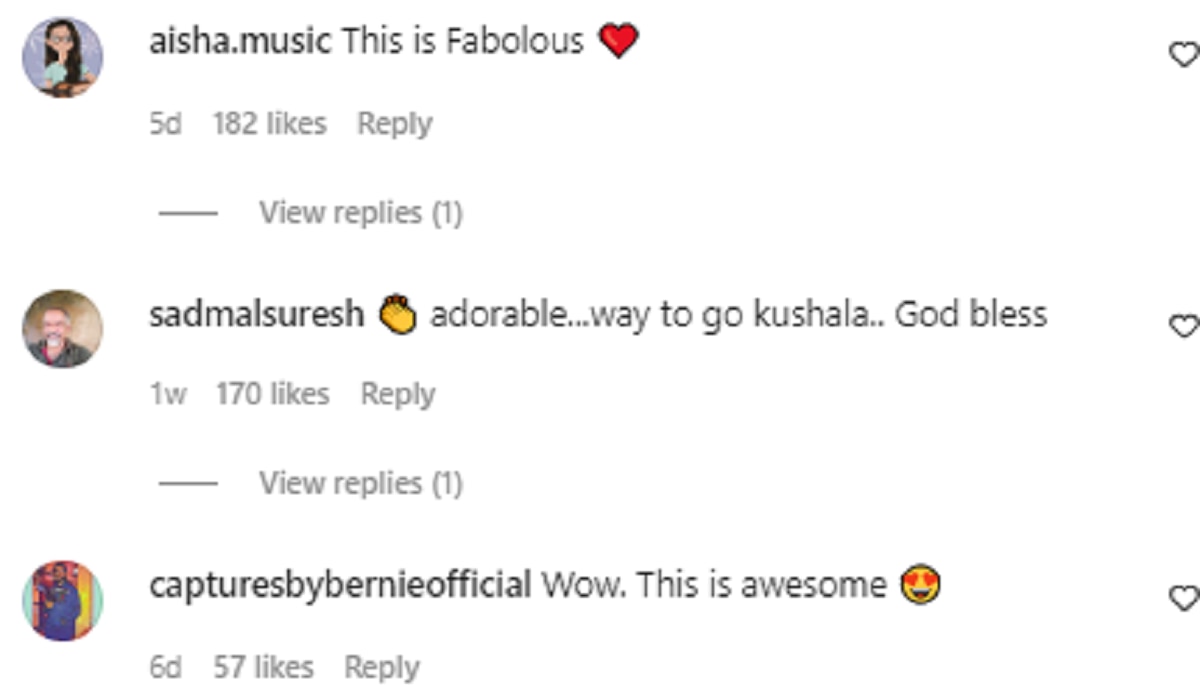This screenshot has width=1200, height=700.
Task: Open the capturesbybernieofficial username link
Action: pos(340,585)
